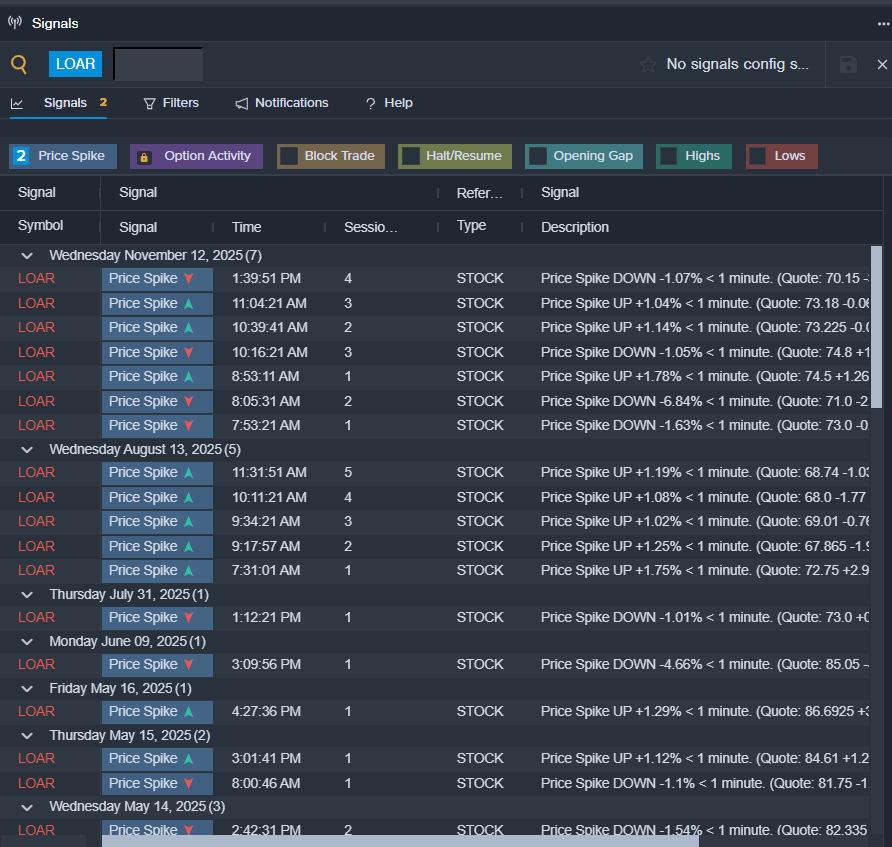The height and width of the screenshot is (847, 892).
Task: Open the three-dot panel options menu
Action: (882, 23)
